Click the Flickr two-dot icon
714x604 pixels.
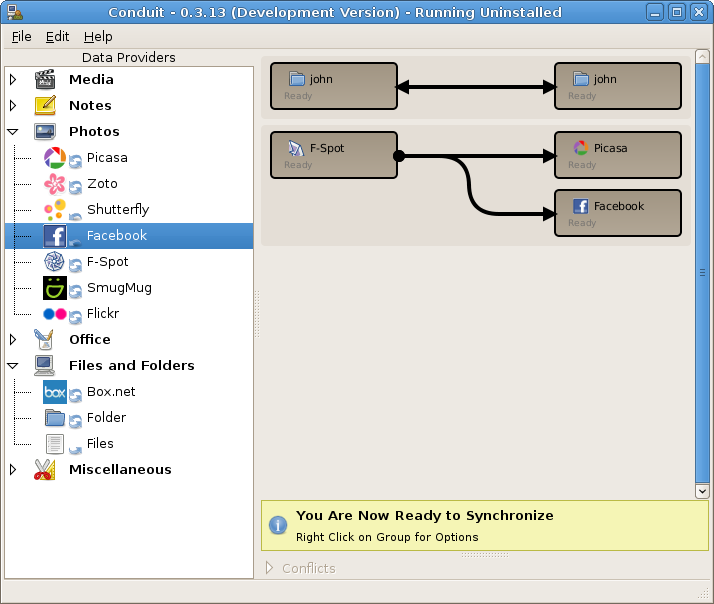(x=55, y=314)
